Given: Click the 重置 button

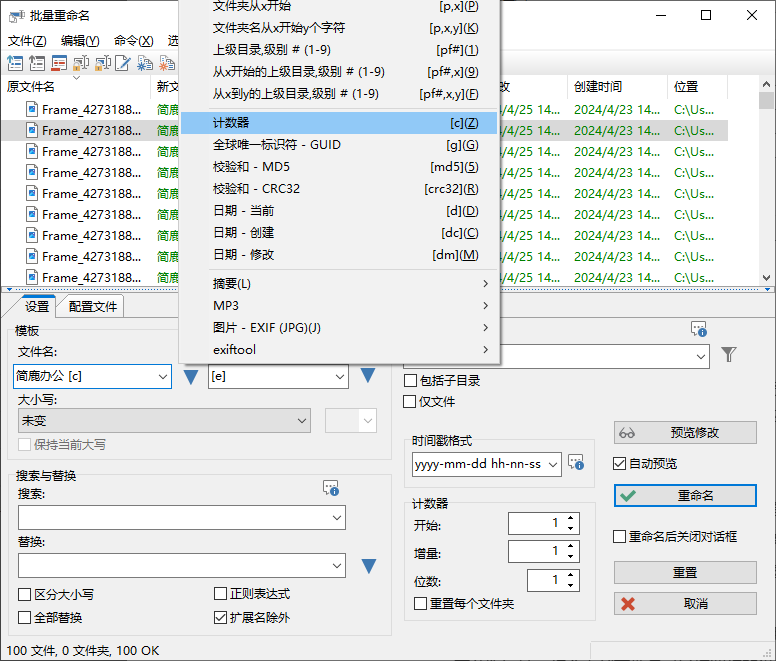Looking at the screenshot, I should click(x=685, y=572).
